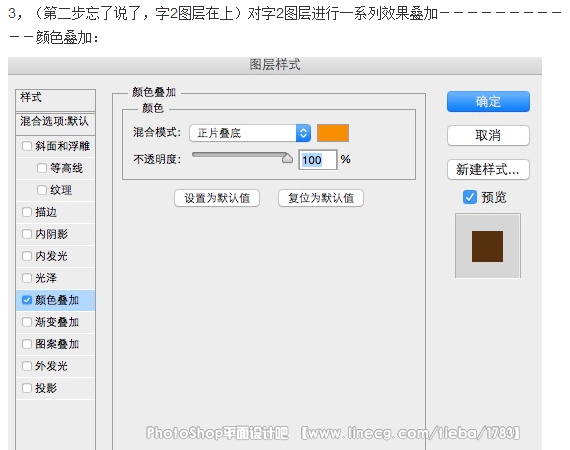
Task: Select the 斜面和浮雕 label row
Action: (56, 146)
